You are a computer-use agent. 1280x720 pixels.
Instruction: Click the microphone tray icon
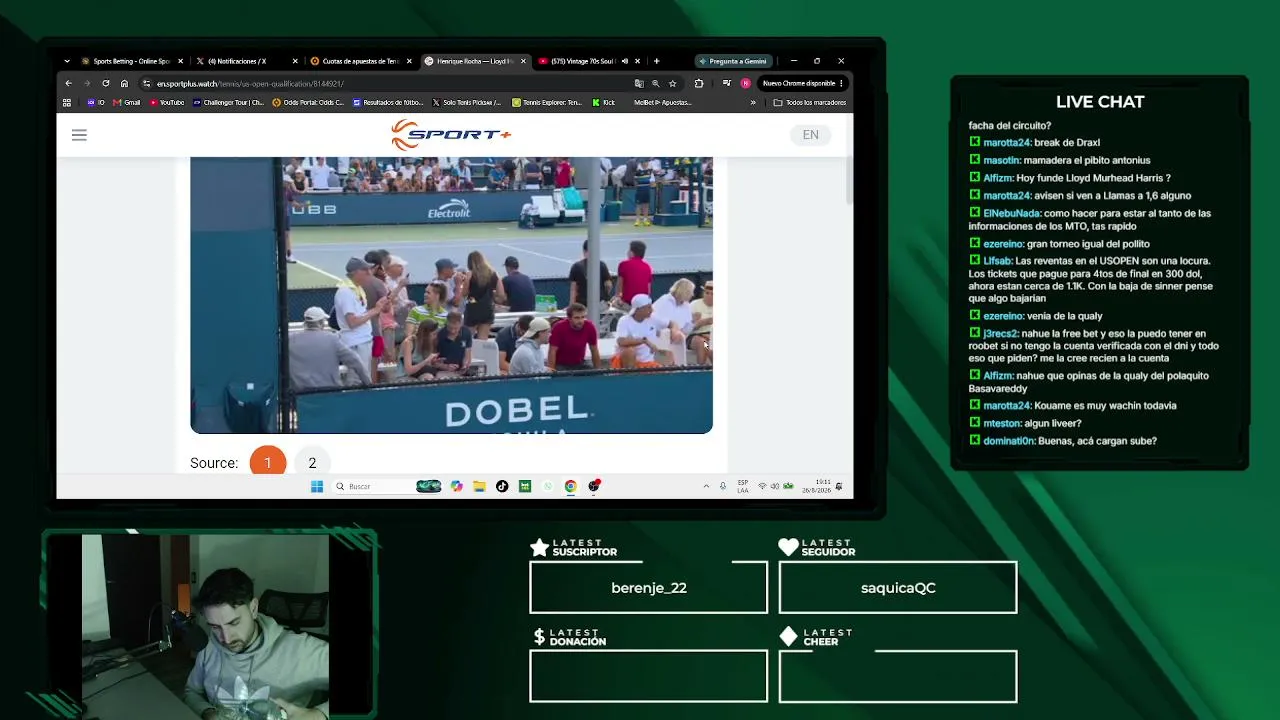point(723,486)
